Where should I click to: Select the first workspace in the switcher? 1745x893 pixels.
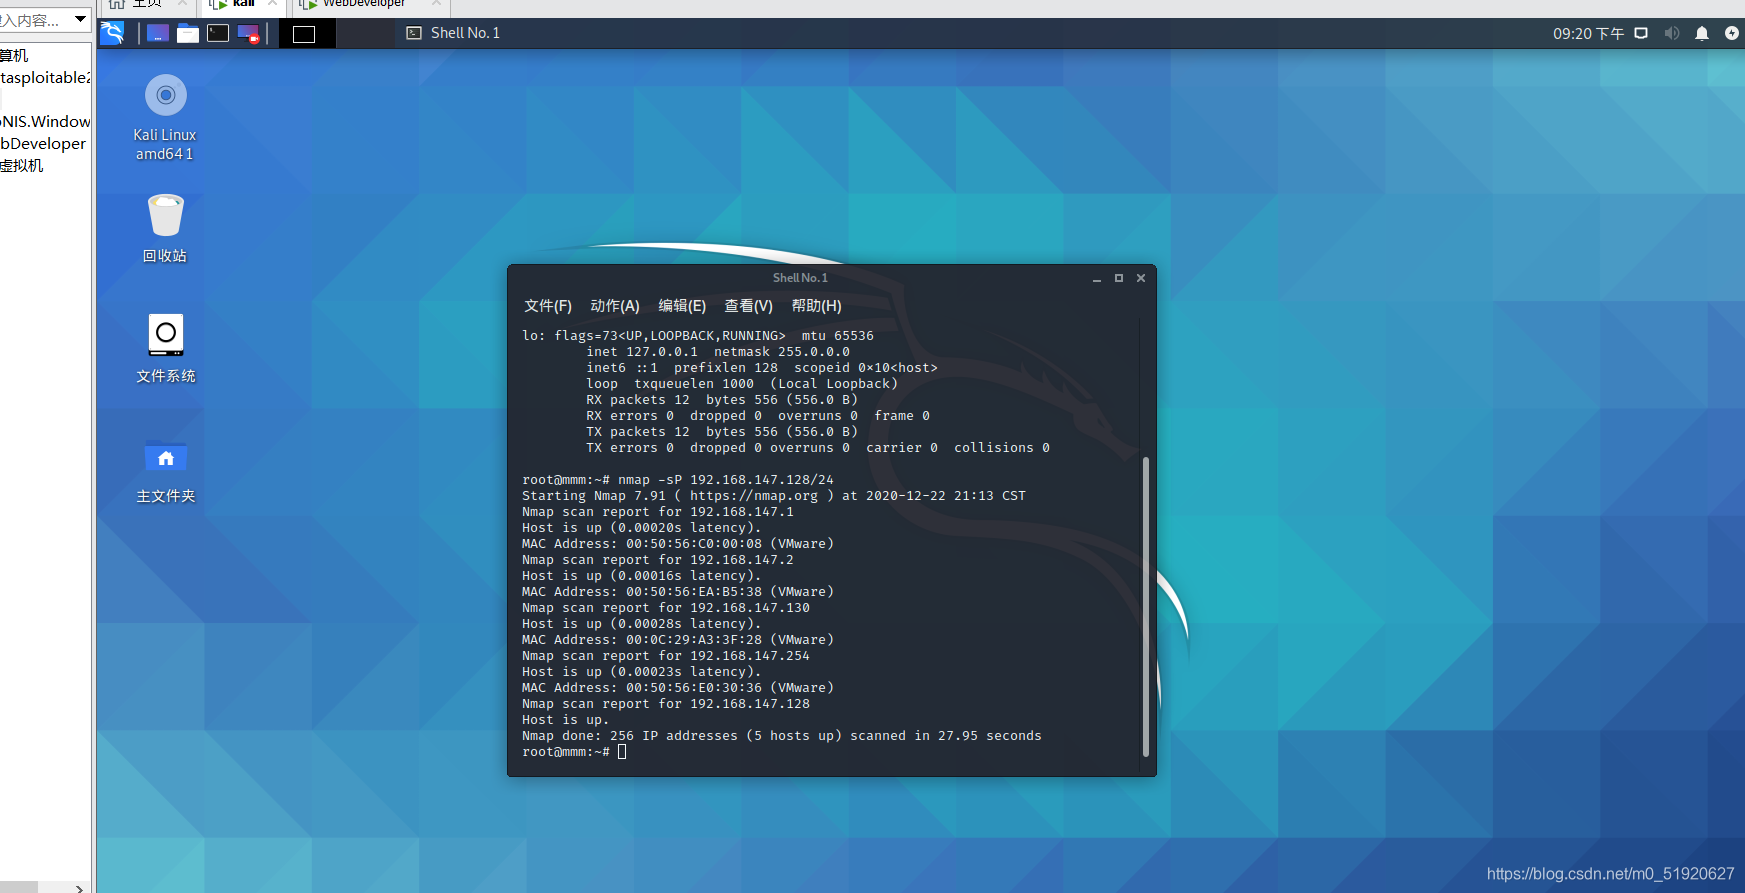[x=307, y=34]
